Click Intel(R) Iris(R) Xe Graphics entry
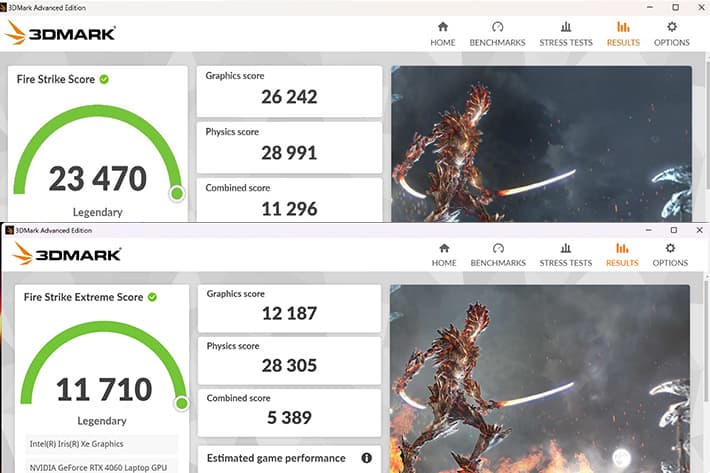Screen dimensions: 710x473 tap(102, 444)
